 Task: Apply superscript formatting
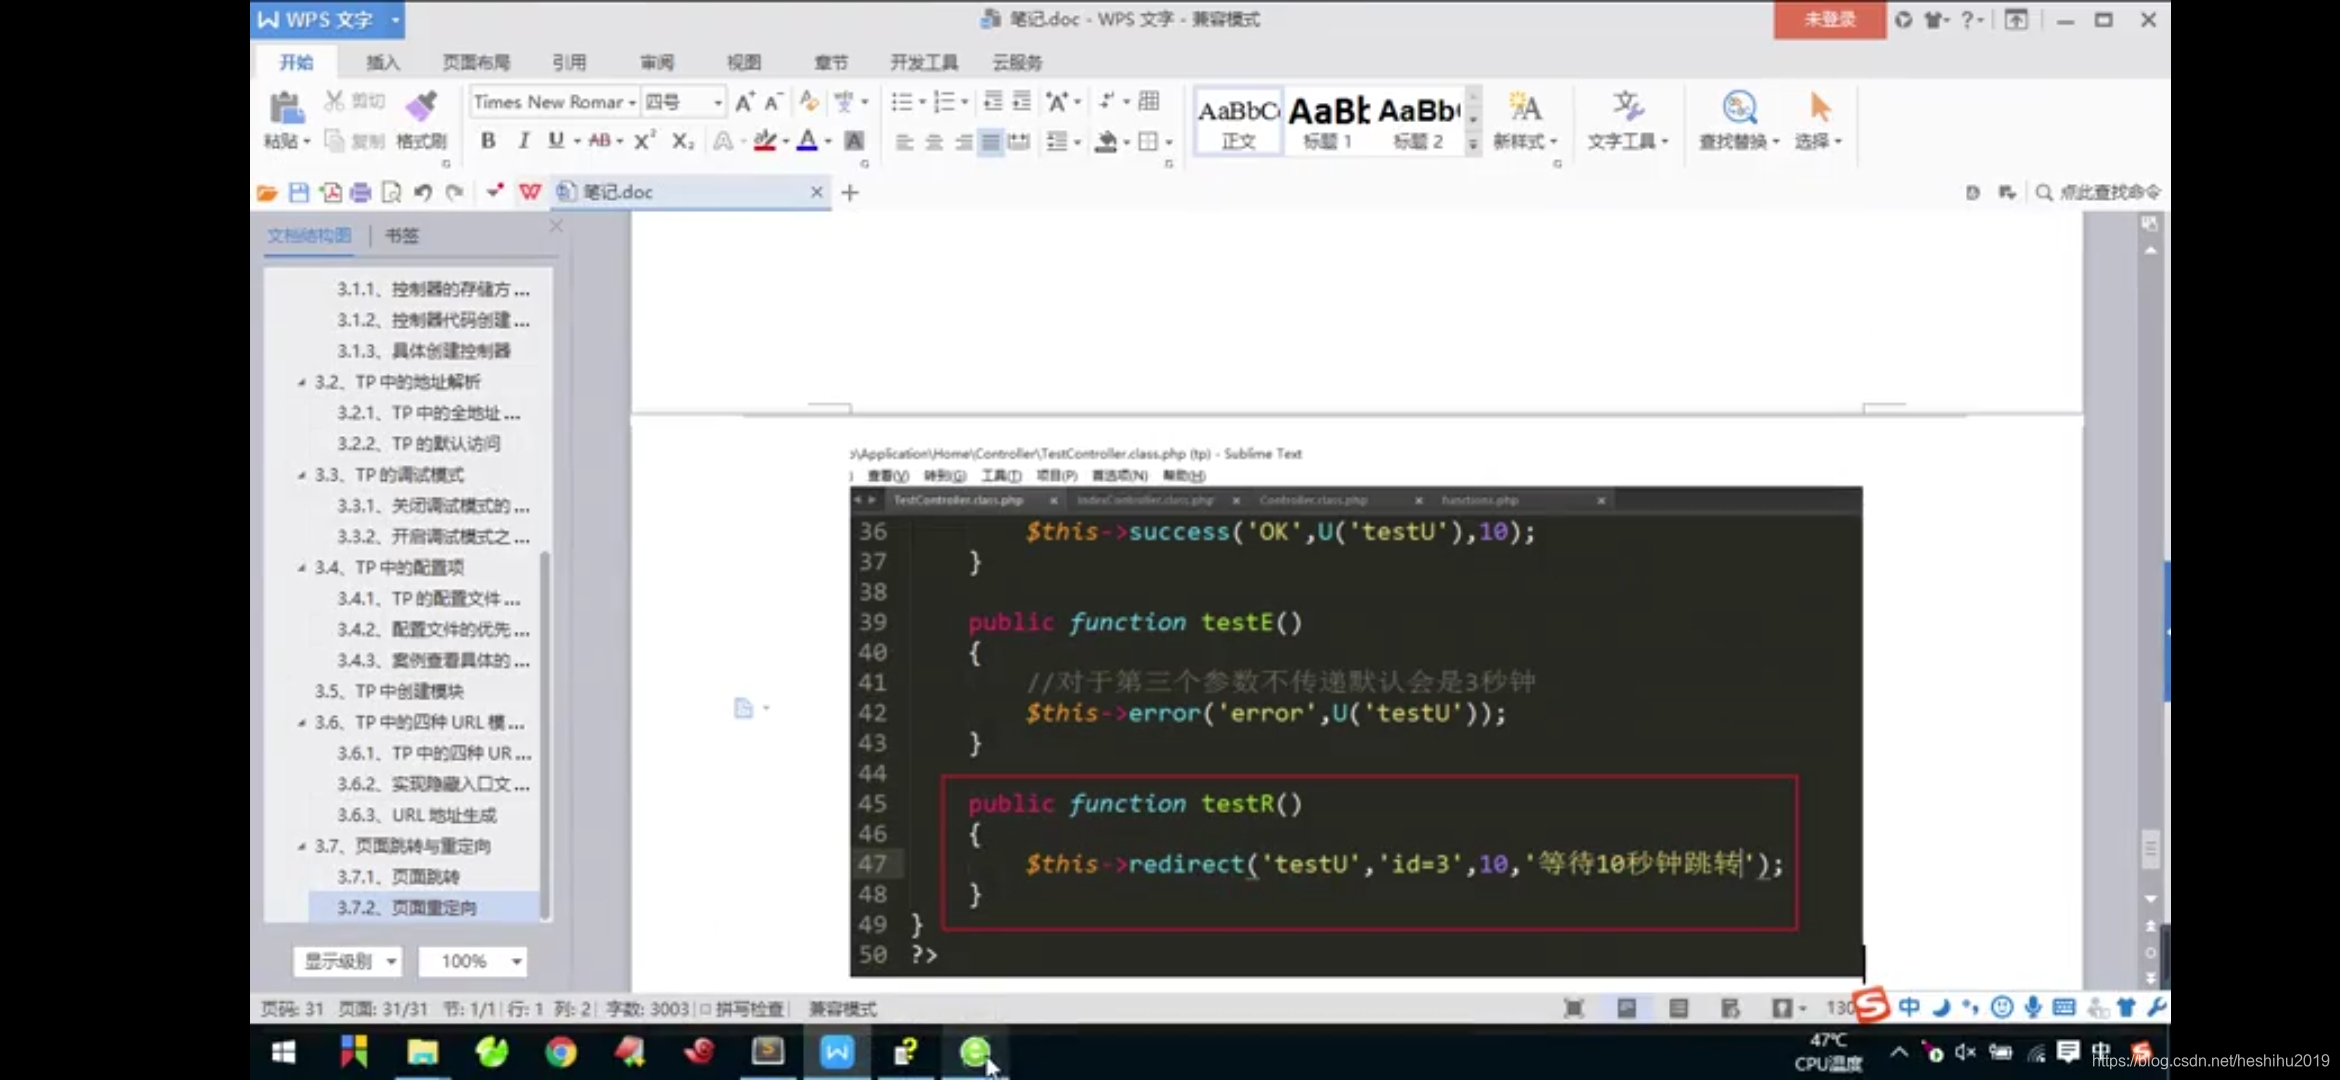(x=645, y=141)
